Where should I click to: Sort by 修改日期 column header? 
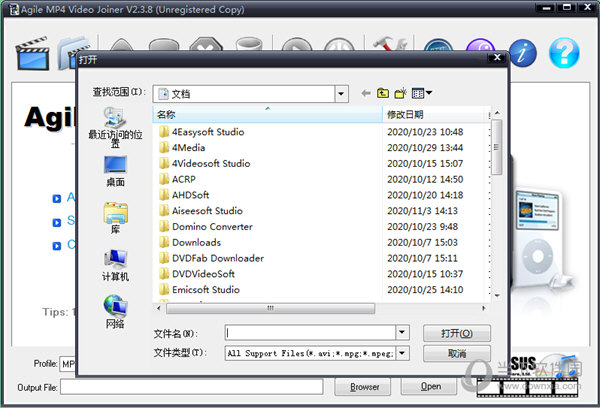[434, 114]
